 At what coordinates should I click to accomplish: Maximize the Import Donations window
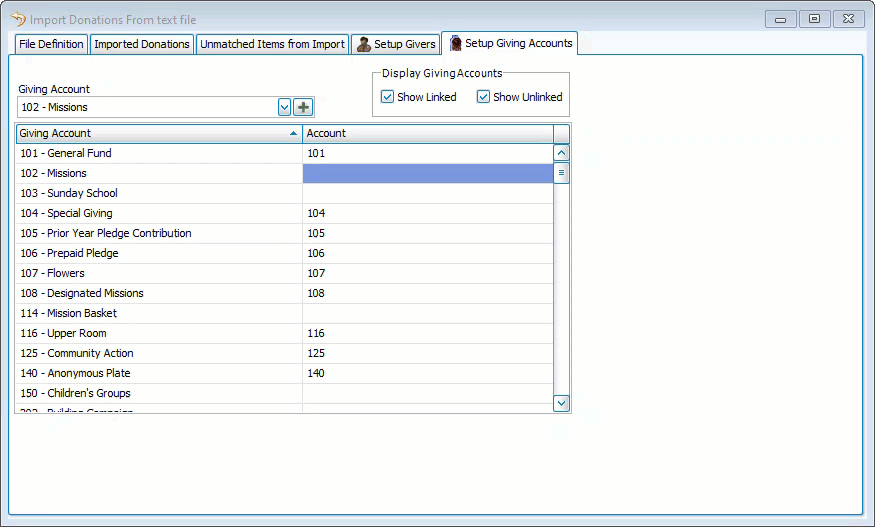pyautogui.click(x=814, y=18)
